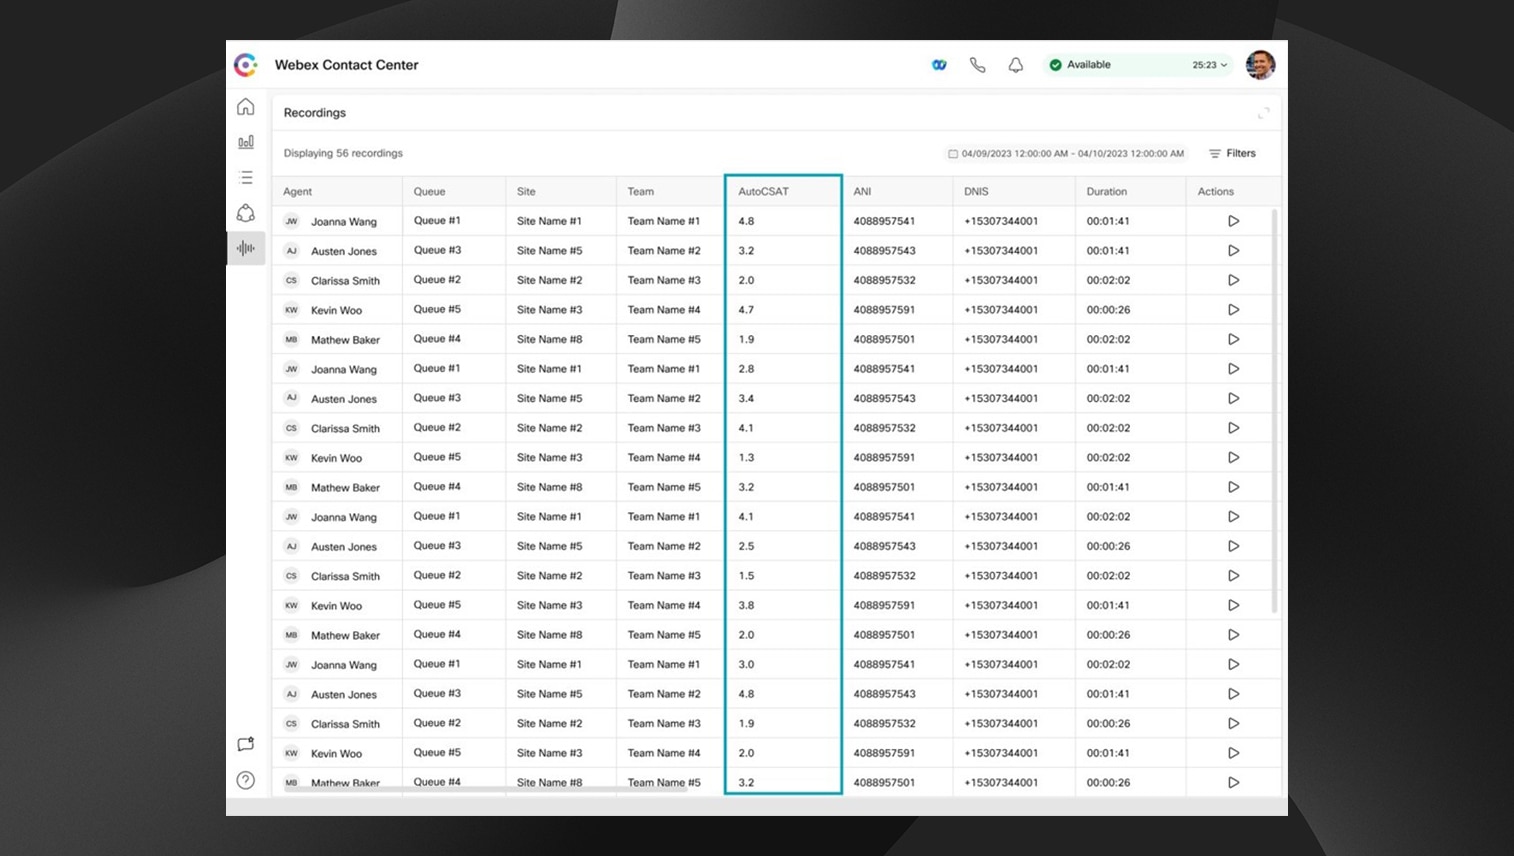The image size is (1514, 856).
Task: Click the Site column header
Action: coord(527,192)
